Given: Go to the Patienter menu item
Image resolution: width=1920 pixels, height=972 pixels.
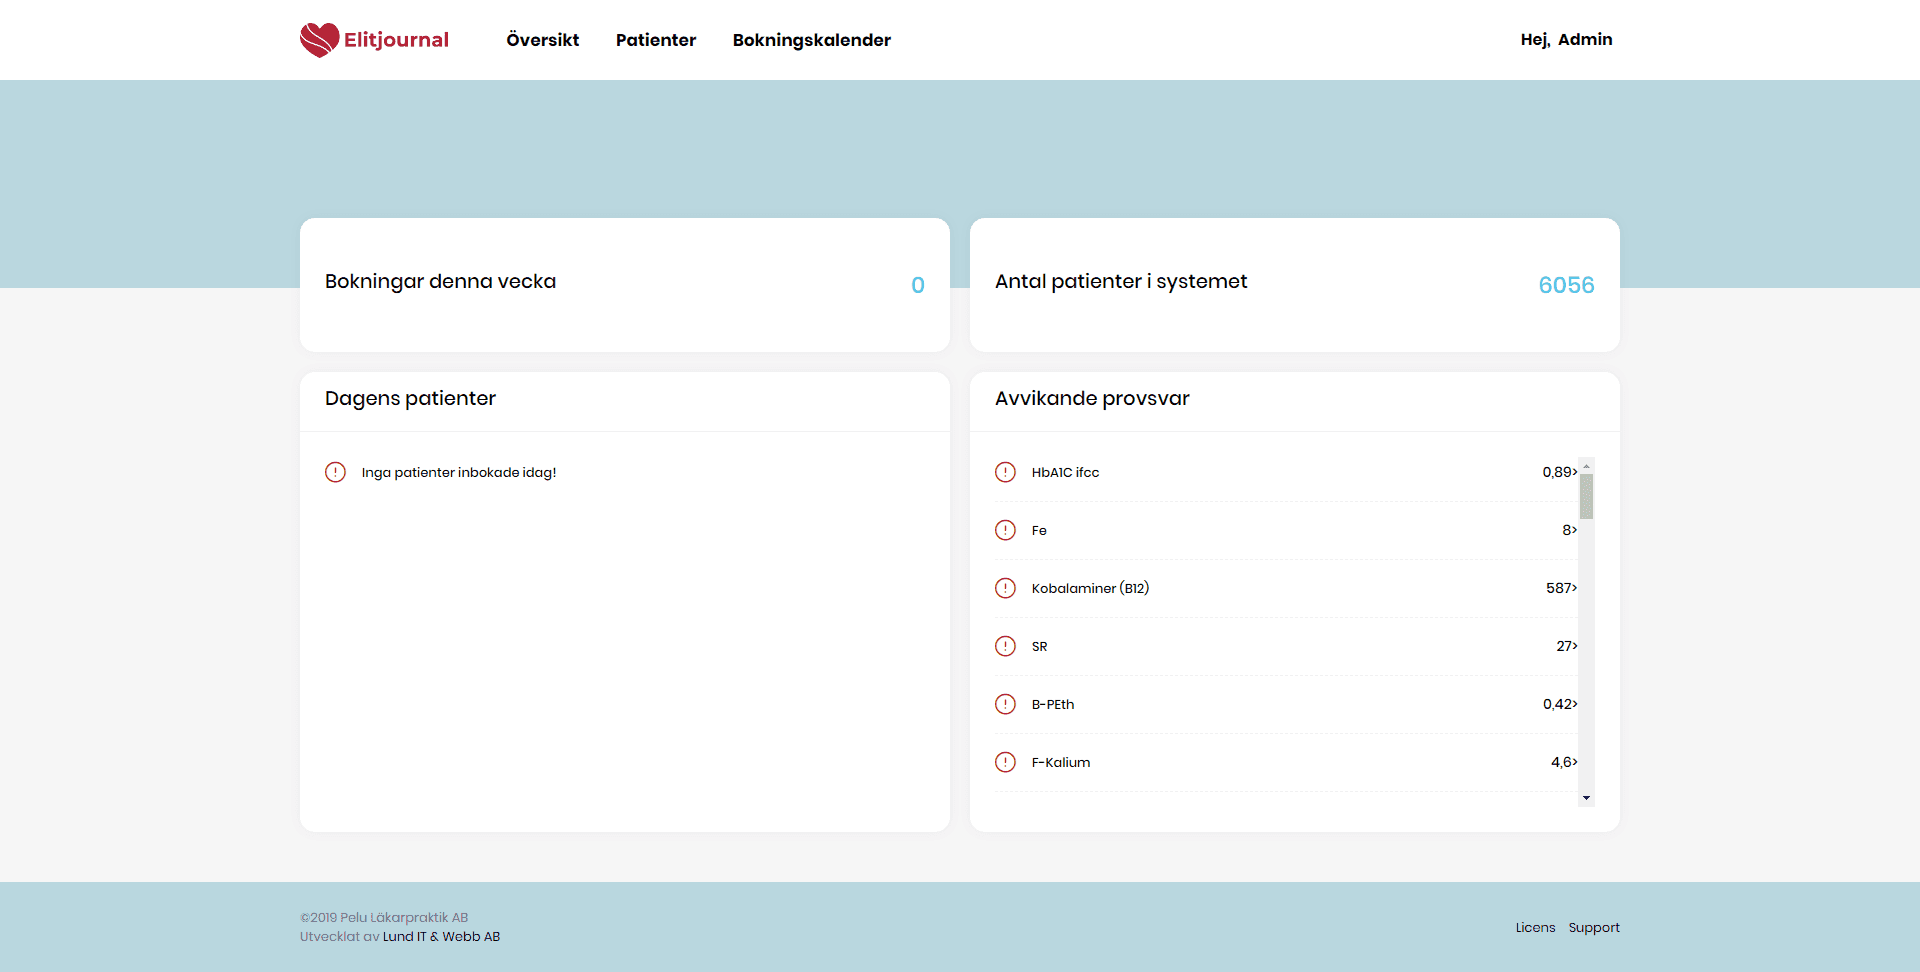Looking at the screenshot, I should point(656,40).
